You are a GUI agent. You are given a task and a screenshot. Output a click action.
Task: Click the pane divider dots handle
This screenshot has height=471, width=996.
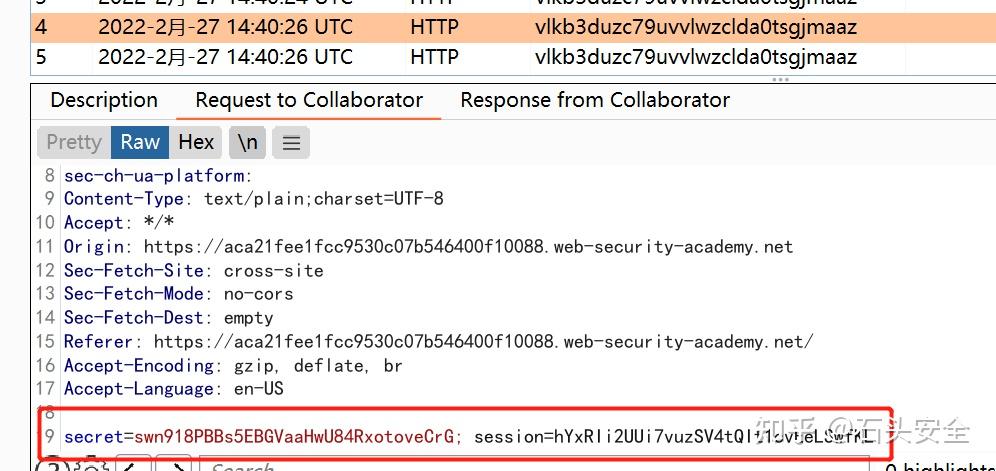point(780,78)
